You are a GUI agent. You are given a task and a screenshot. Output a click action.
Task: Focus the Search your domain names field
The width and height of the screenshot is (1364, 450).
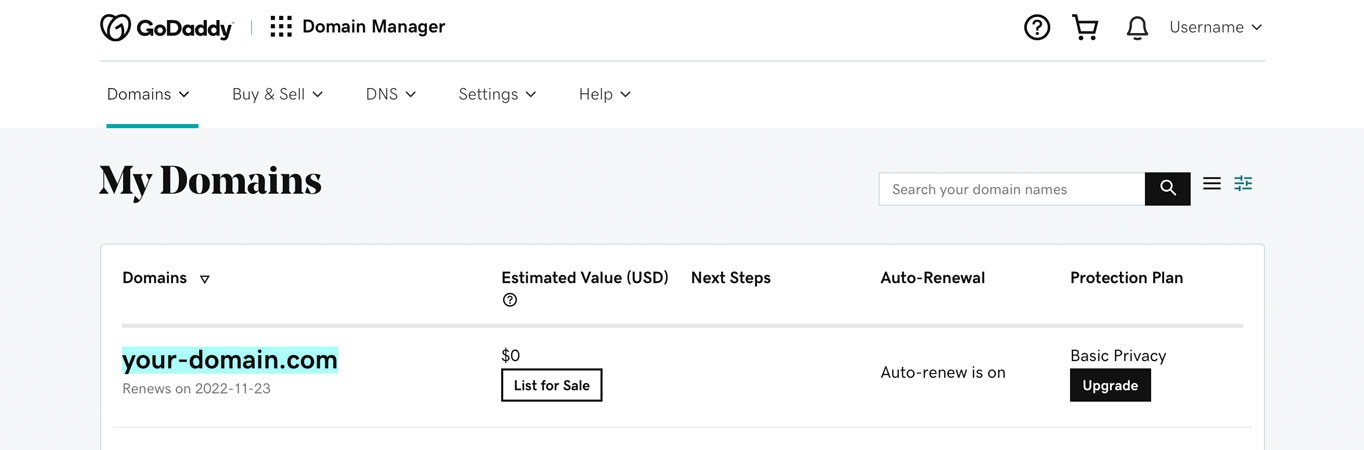click(x=1012, y=189)
